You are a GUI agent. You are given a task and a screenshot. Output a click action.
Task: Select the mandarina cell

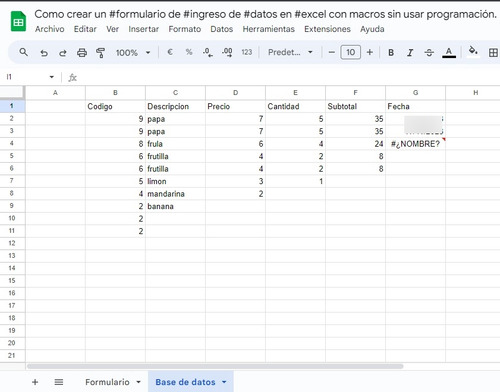175,194
